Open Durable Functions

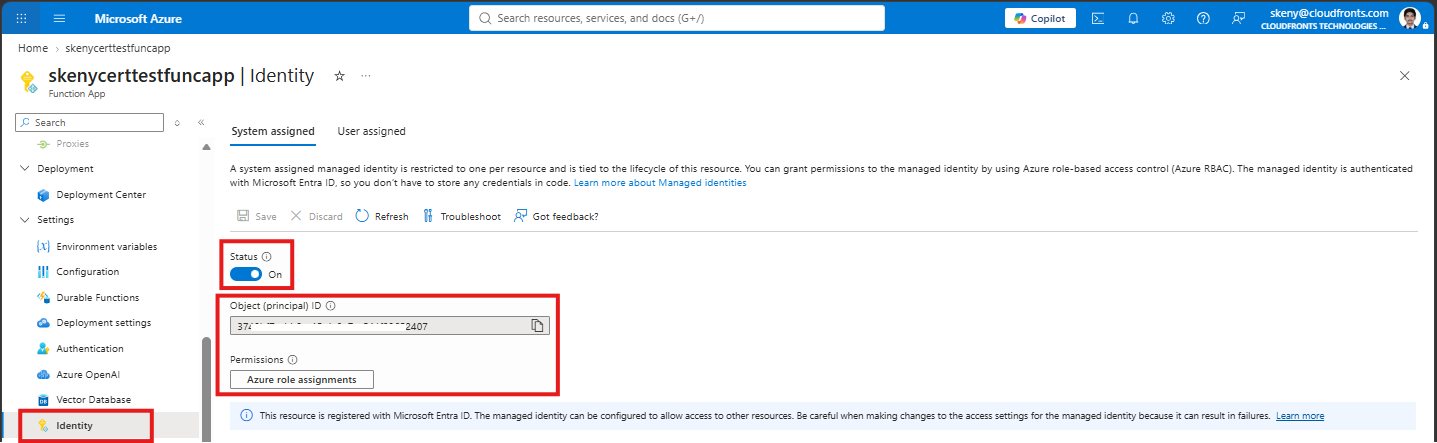pyautogui.click(x=100, y=297)
